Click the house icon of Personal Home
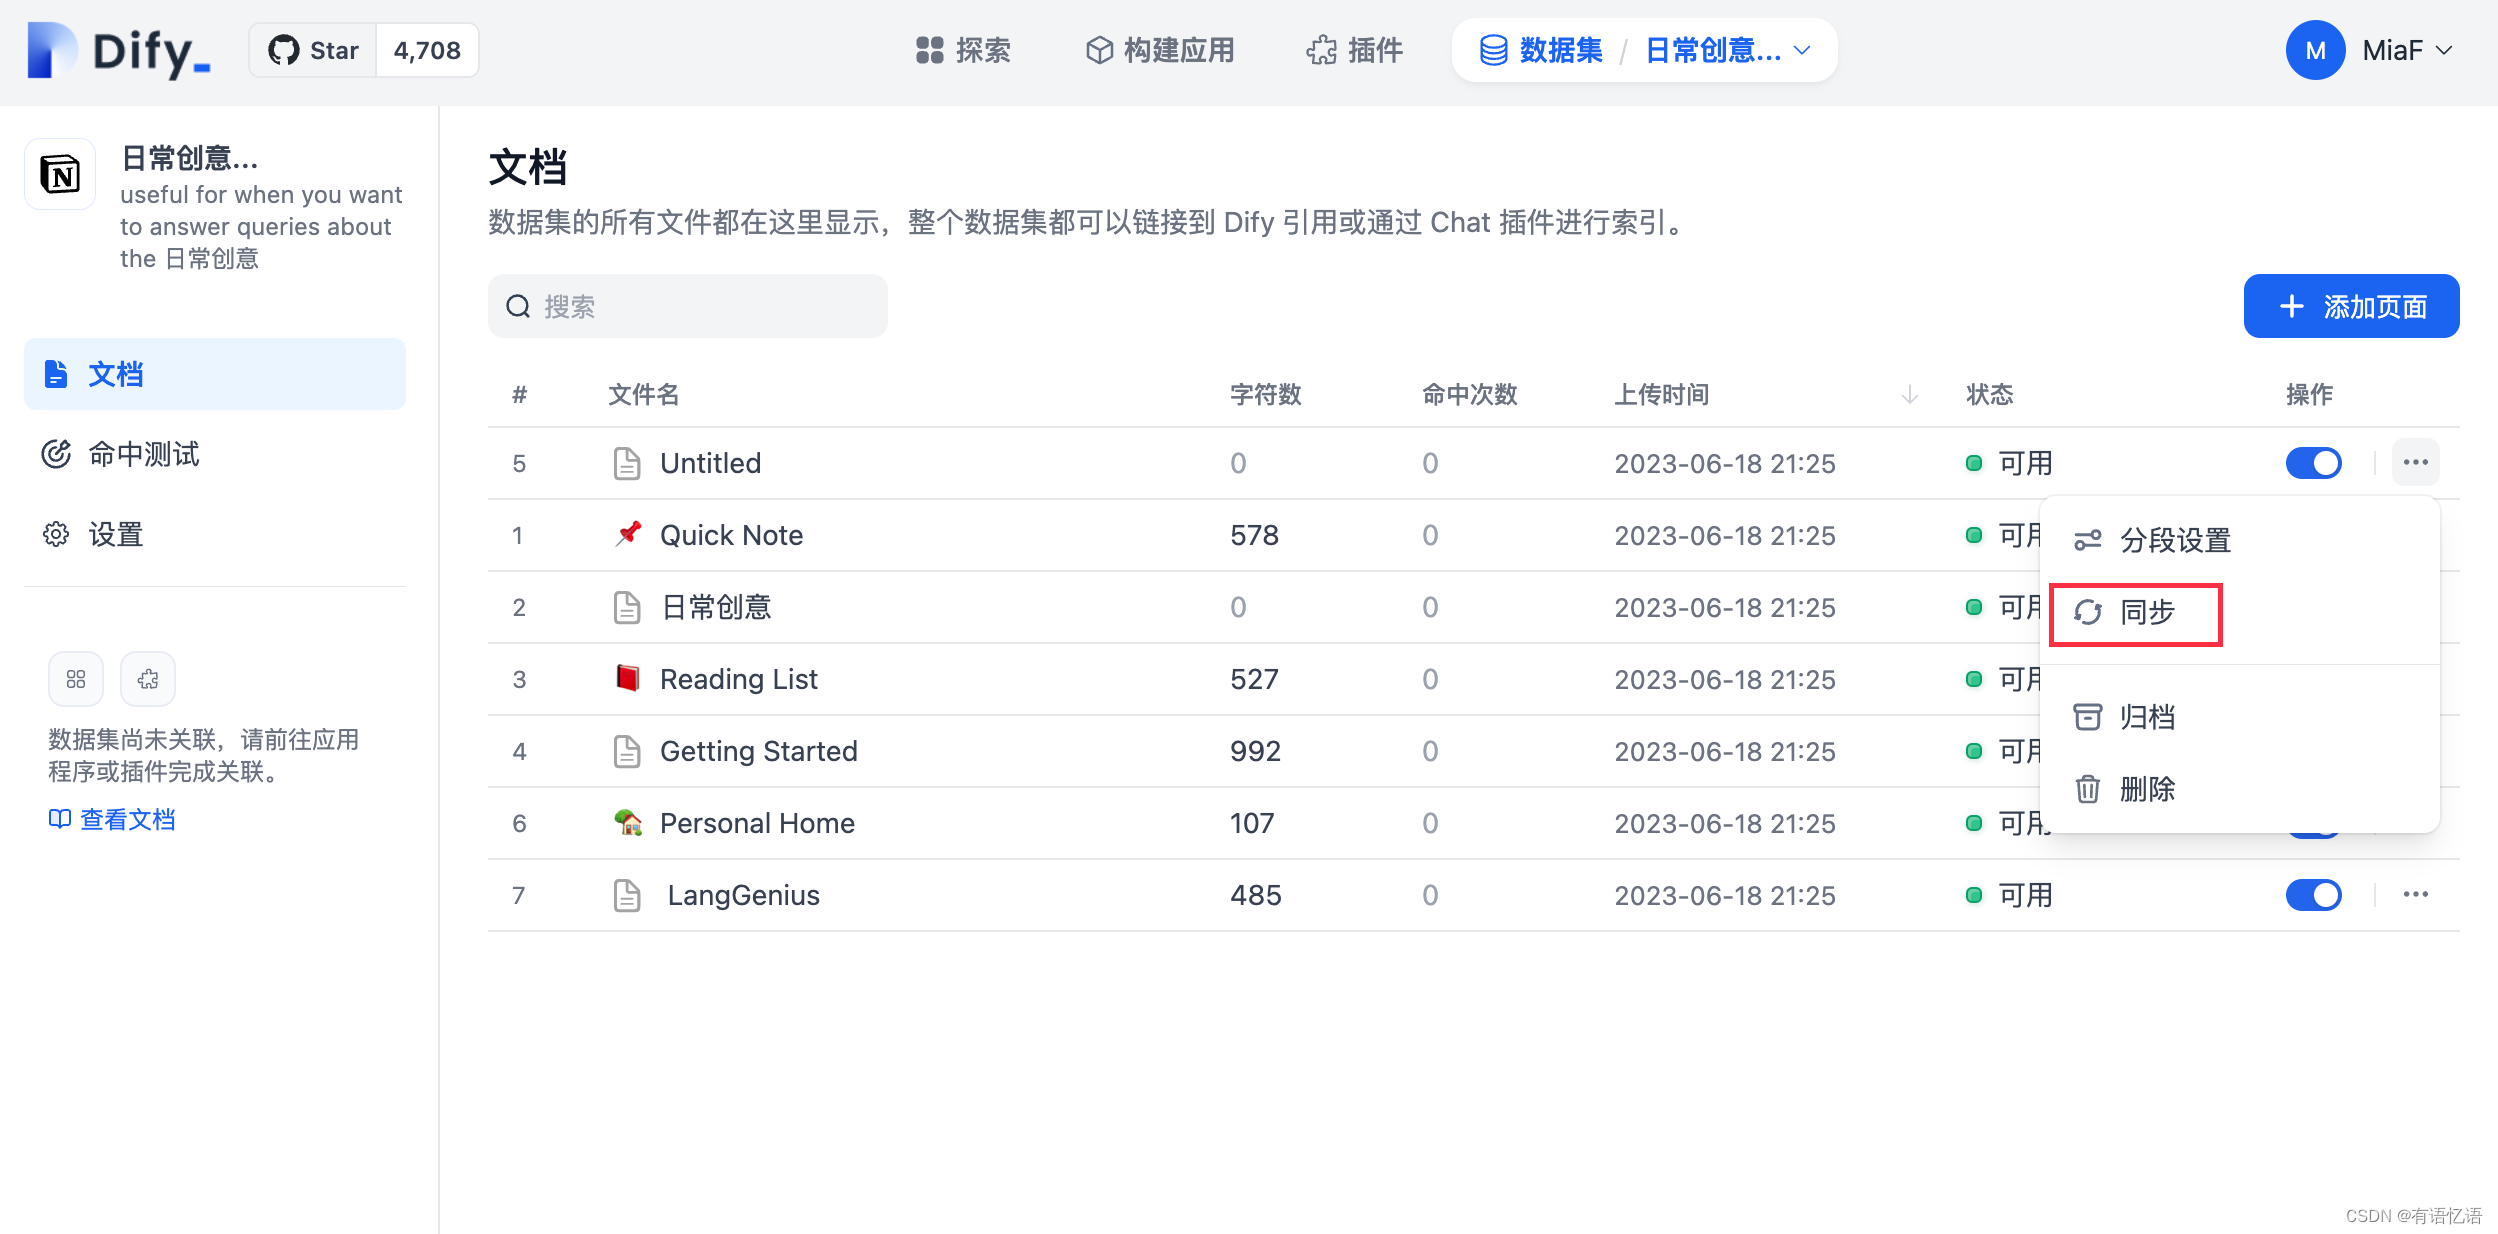 pyautogui.click(x=628, y=822)
